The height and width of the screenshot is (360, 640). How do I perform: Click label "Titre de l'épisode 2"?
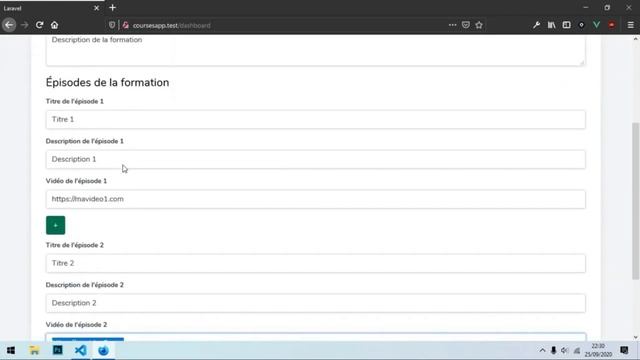click(75, 245)
